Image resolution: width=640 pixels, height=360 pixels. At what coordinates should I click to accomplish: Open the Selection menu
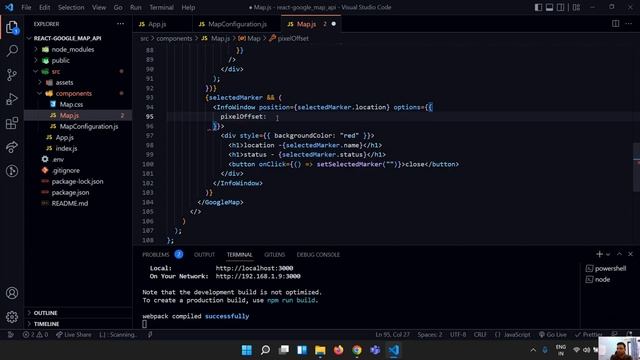(x=71, y=7)
